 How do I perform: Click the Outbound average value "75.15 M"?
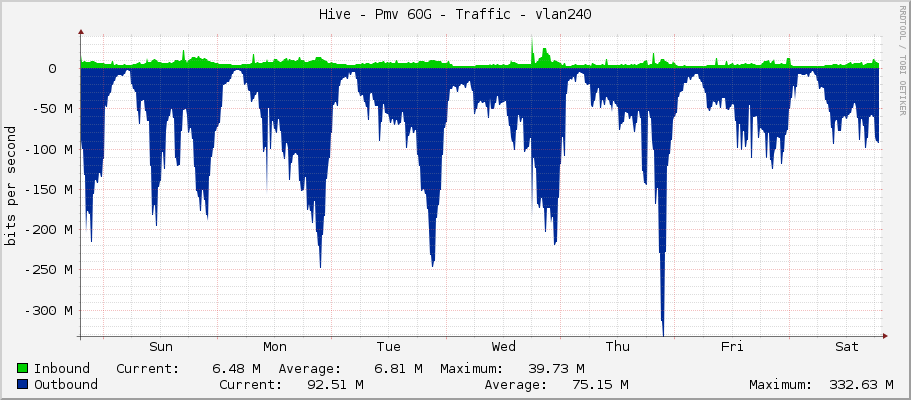(x=600, y=384)
